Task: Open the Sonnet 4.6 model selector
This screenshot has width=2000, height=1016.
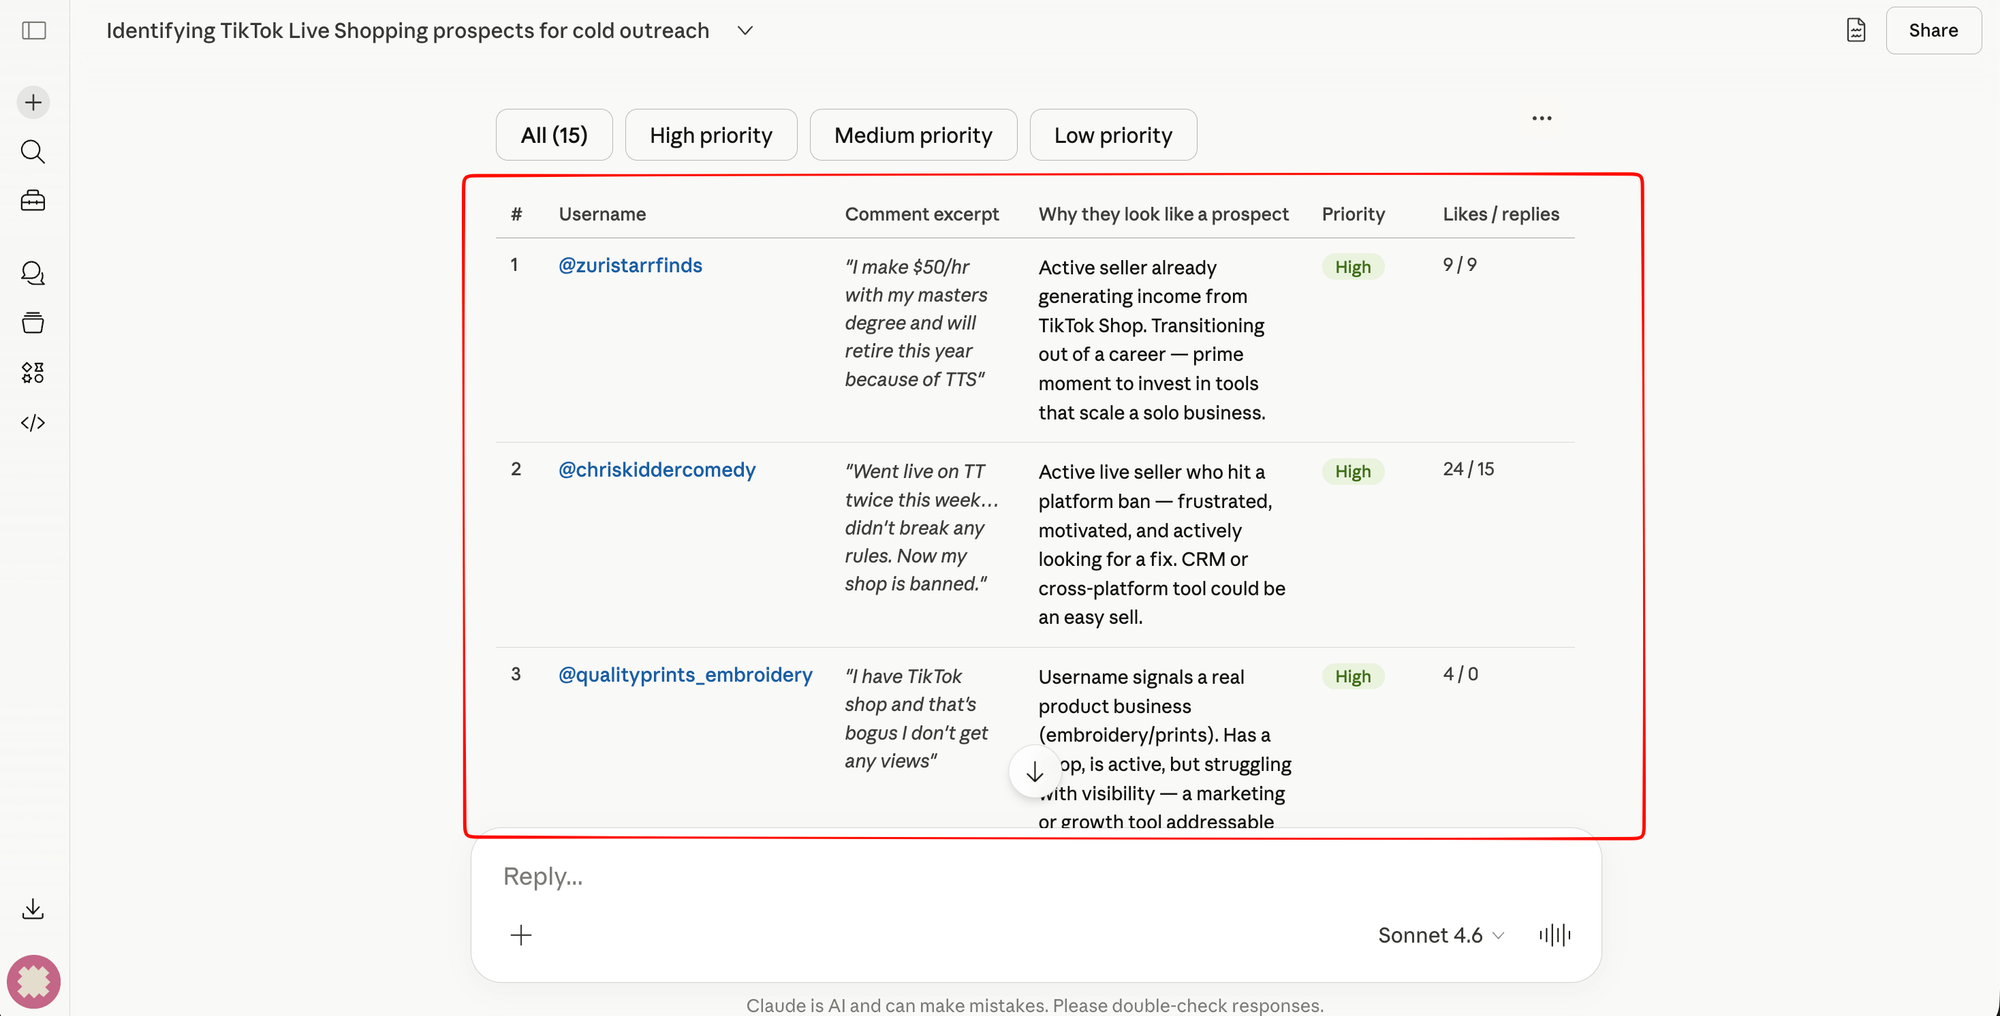Action: (x=1440, y=935)
